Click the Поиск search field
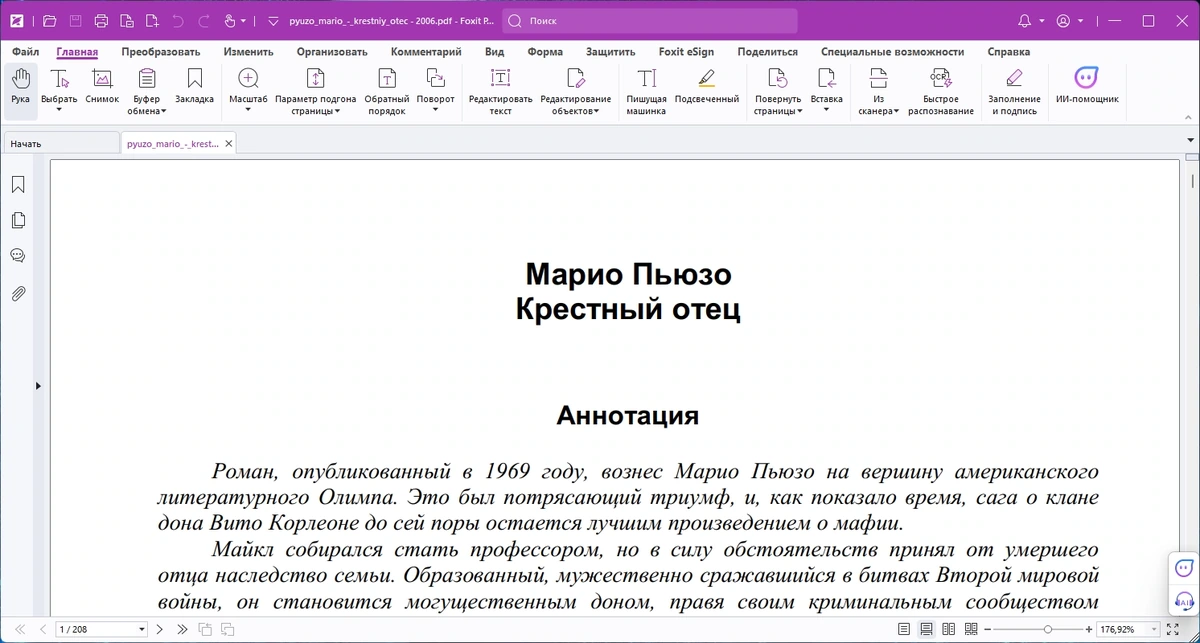 (x=650, y=21)
